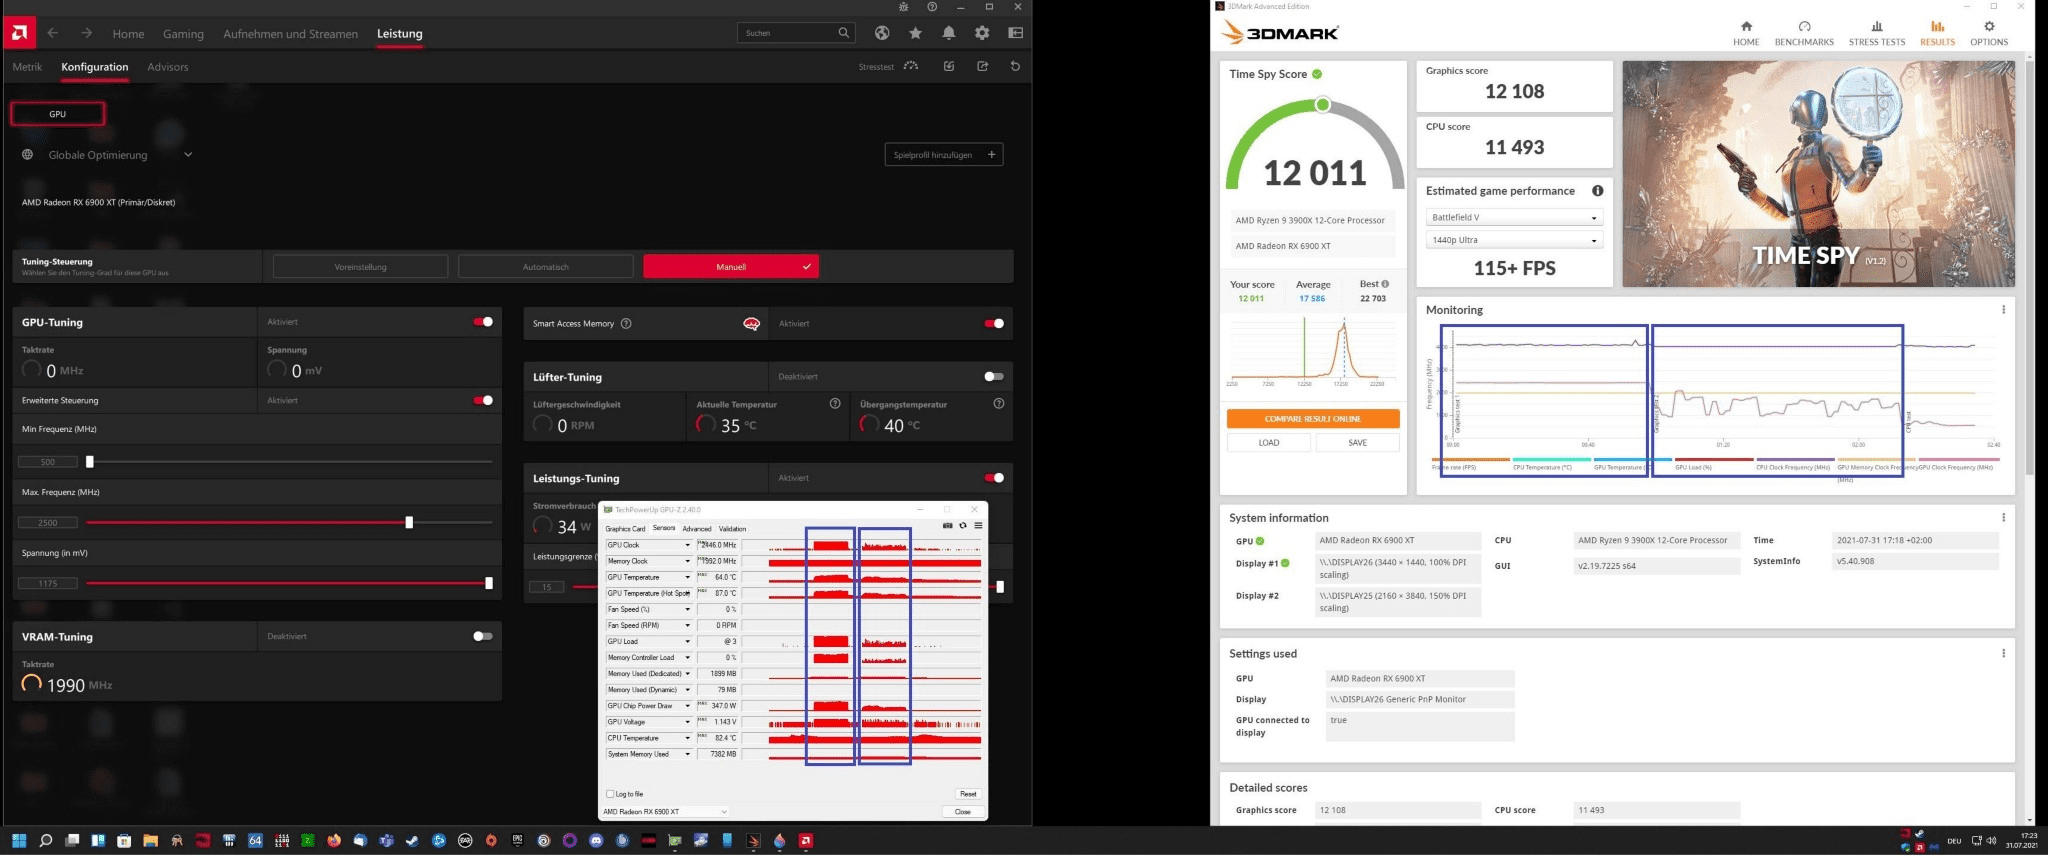The image size is (2048, 856).
Task: Open 3DMark STRESS TESTS icon
Action: (1877, 27)
